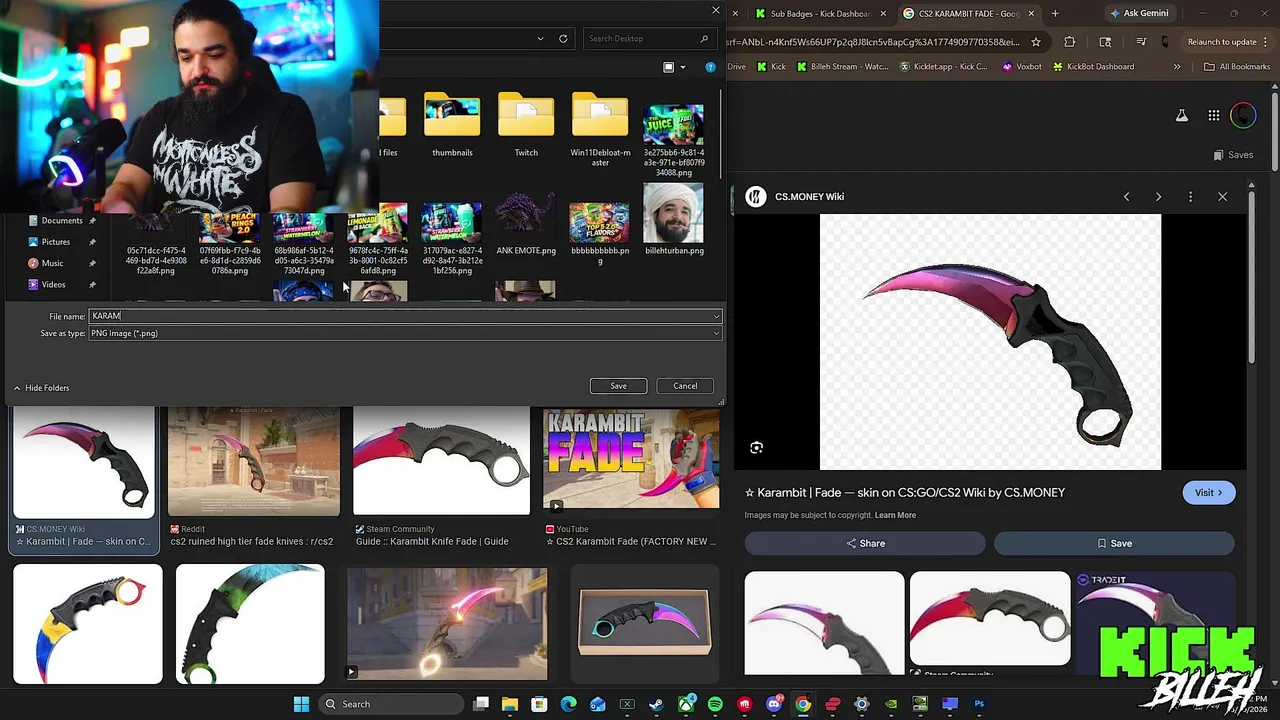
Task: Open help in the Save dialog
Action: [x=710, y=67]
